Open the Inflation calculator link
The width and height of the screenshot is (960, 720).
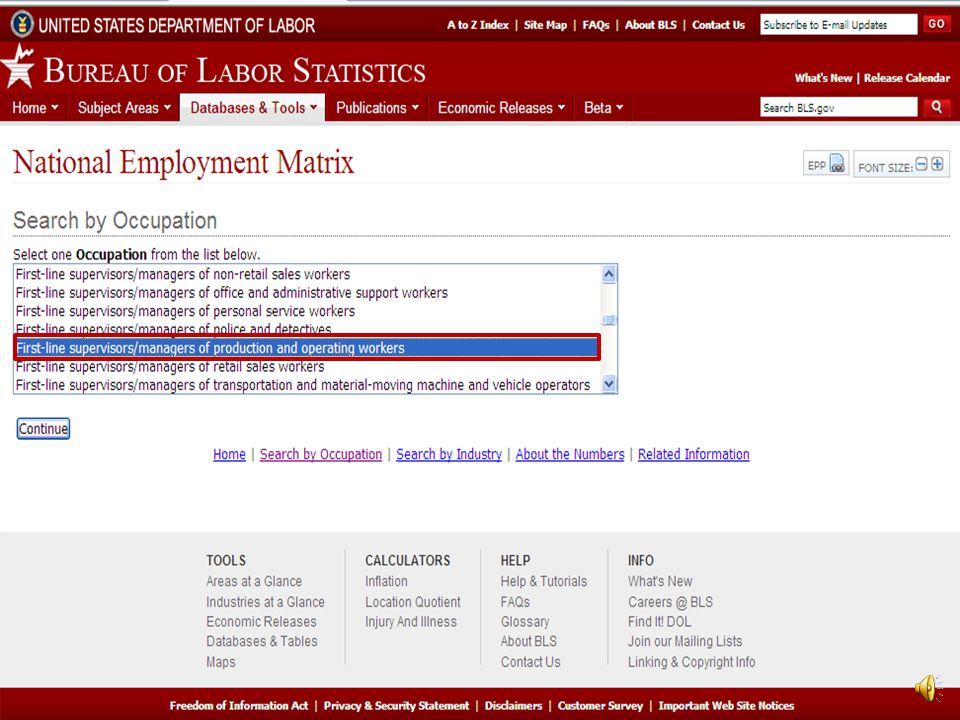(x=386, y=581)
